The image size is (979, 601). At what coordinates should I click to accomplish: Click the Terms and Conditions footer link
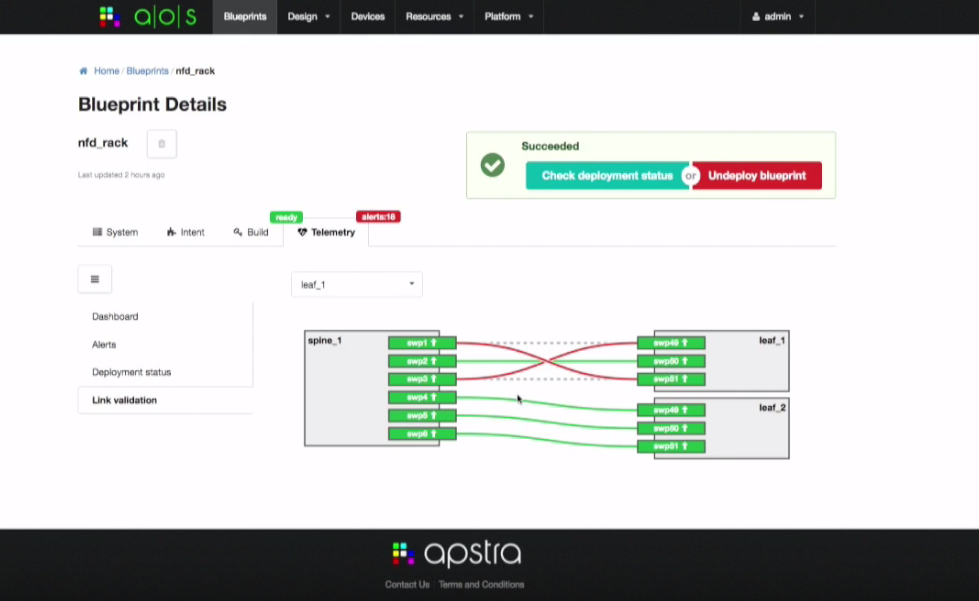pos(481,584)
